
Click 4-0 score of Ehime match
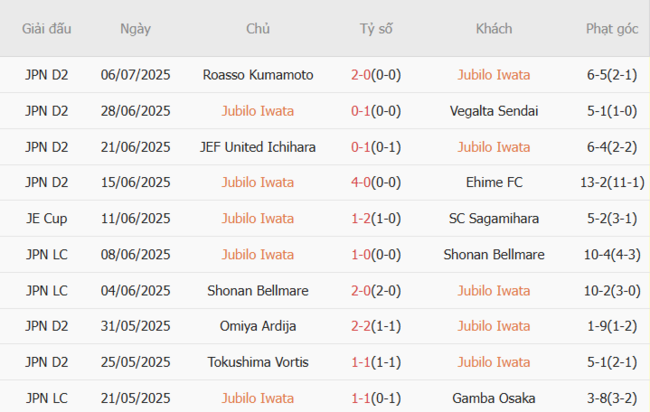pyautogui.click(x=363, y=183)
